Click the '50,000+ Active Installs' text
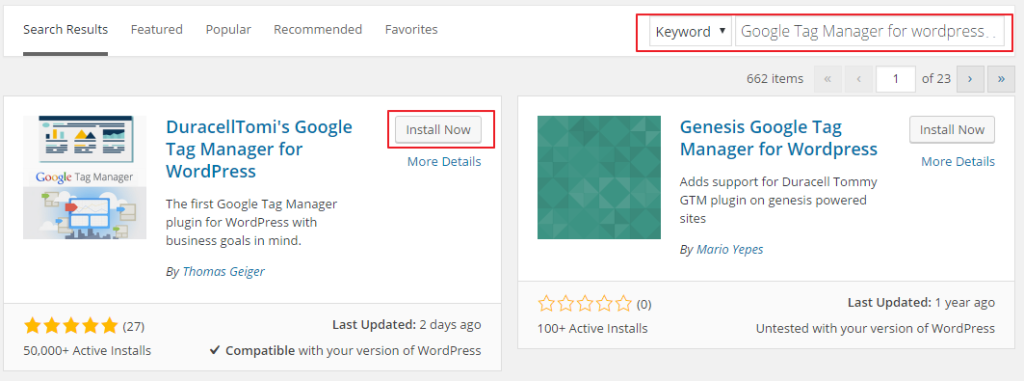The image size is (1024, 381). click(x=87, y=351)
